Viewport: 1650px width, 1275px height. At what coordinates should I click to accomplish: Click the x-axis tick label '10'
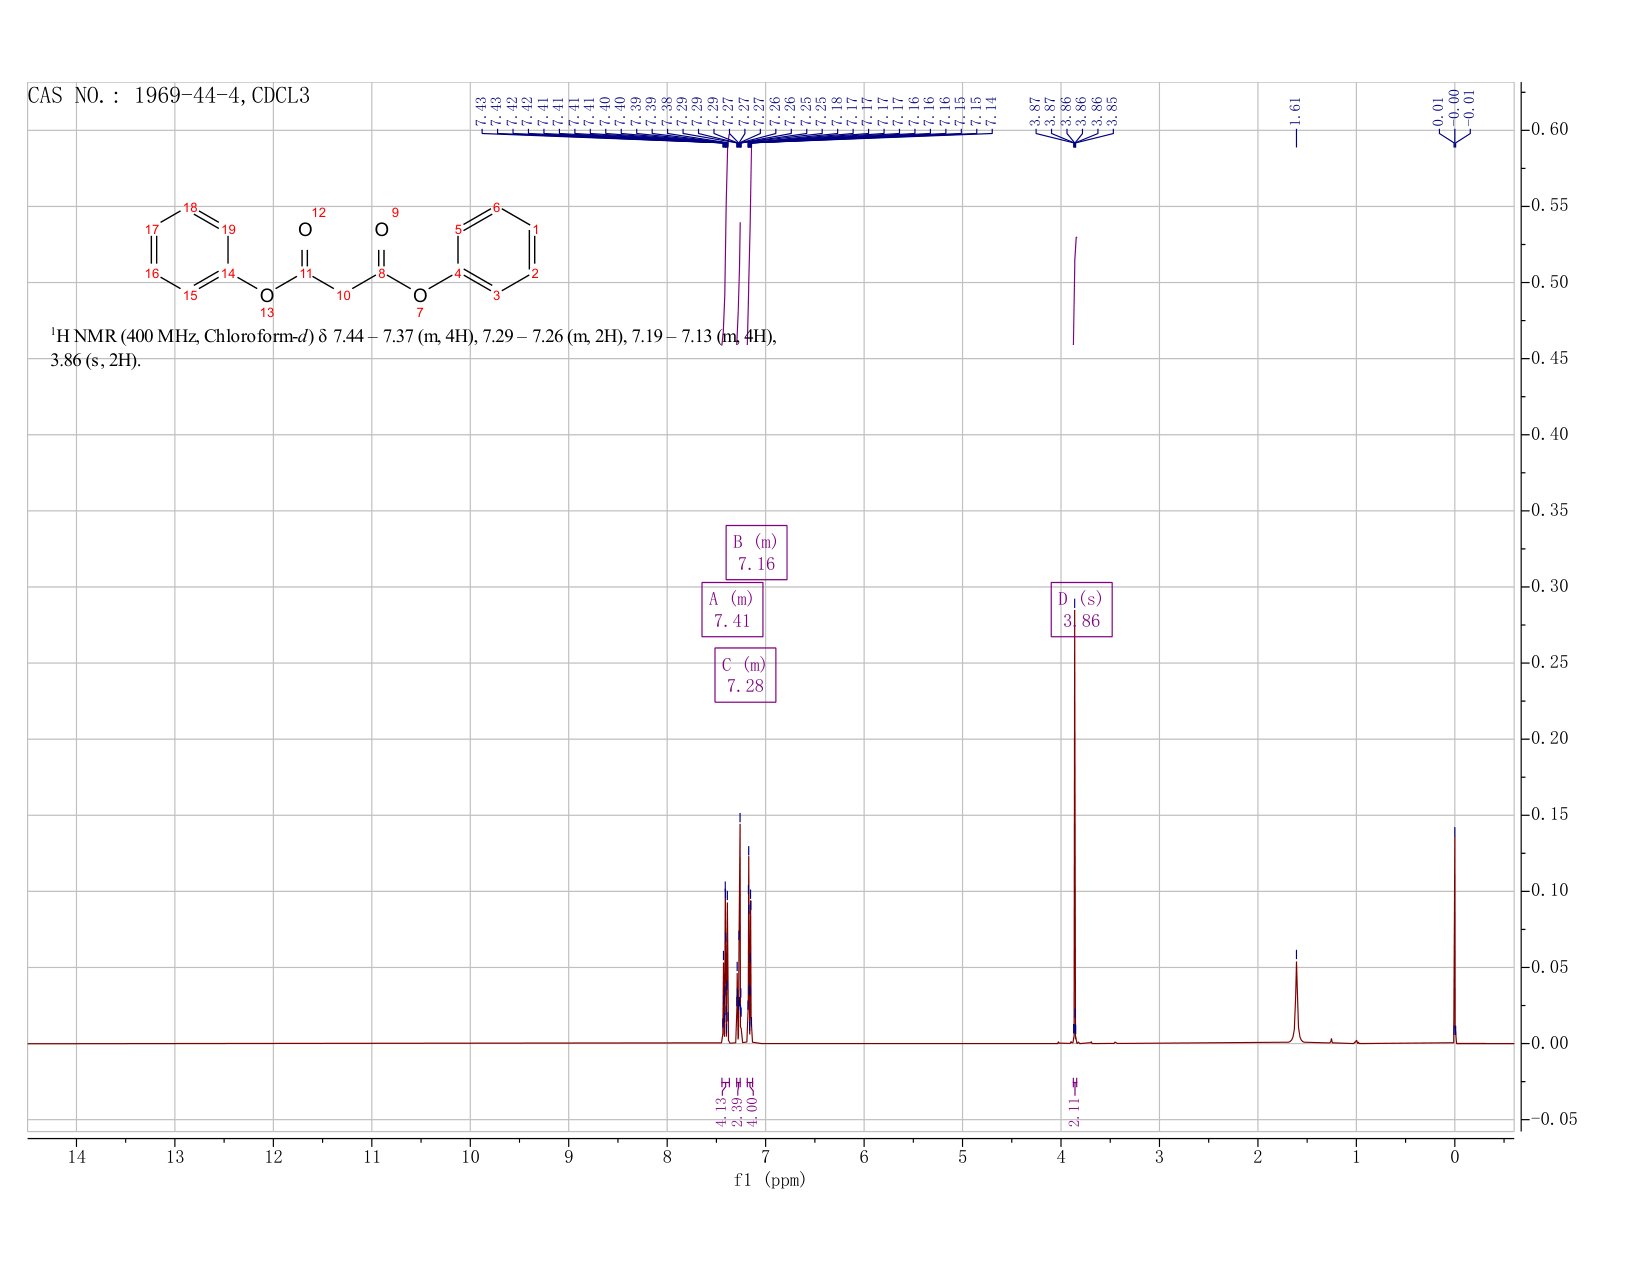pos(470,1157)
